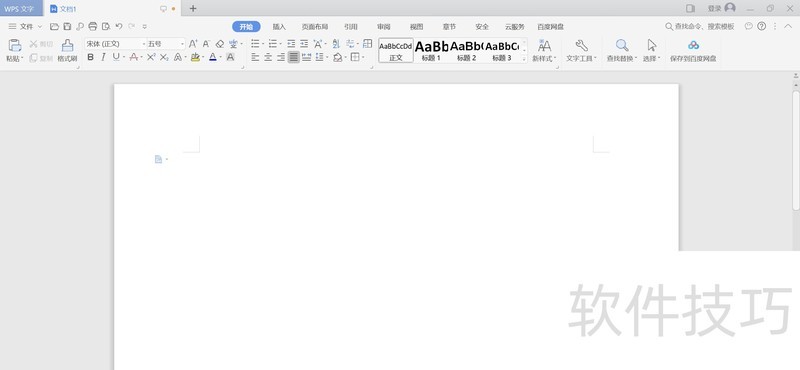Click the Undo arrow icon
The height and width of the screenshot is (370, 800).
pos(119,26)
